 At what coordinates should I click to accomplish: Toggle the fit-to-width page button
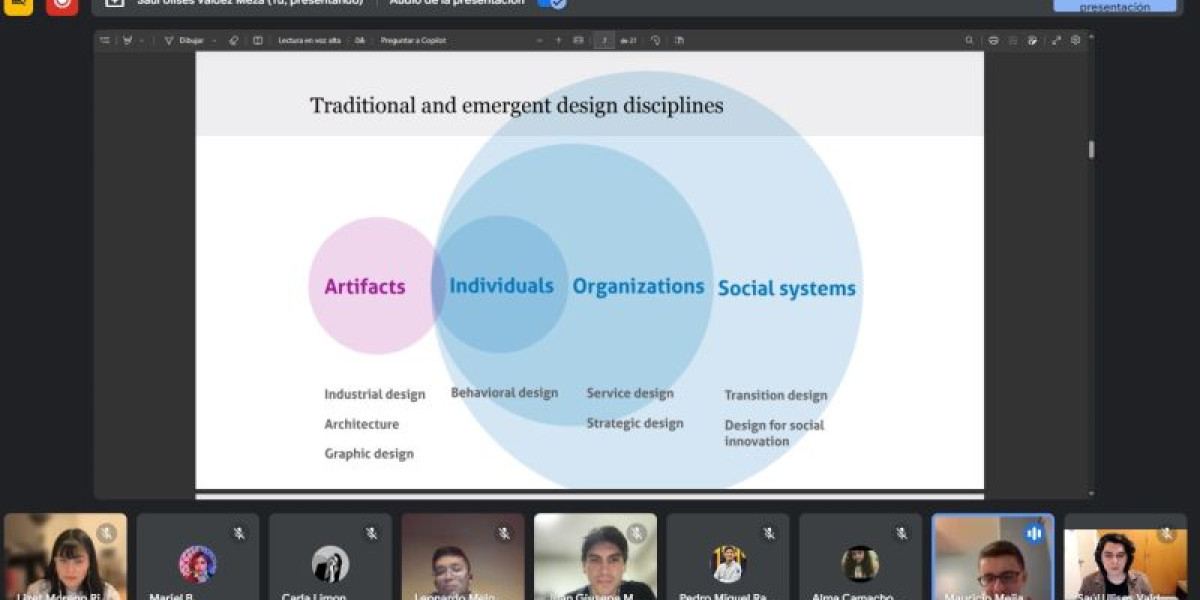click(578, 41)
